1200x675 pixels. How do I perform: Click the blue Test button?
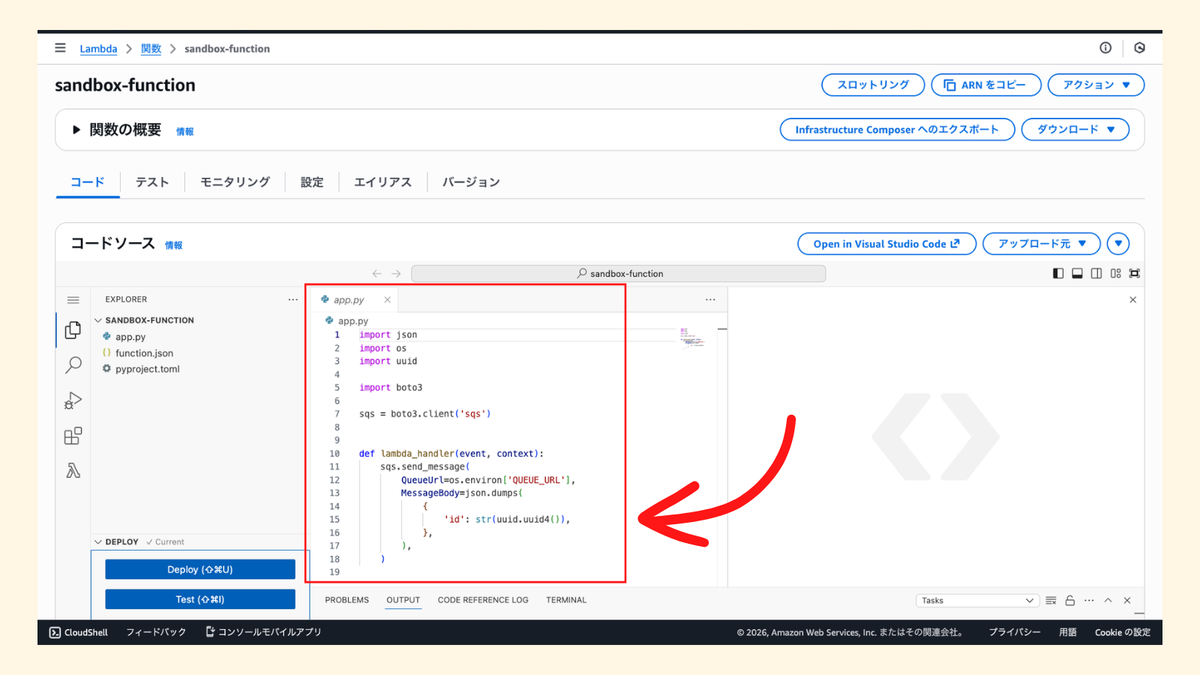(200, 599)
